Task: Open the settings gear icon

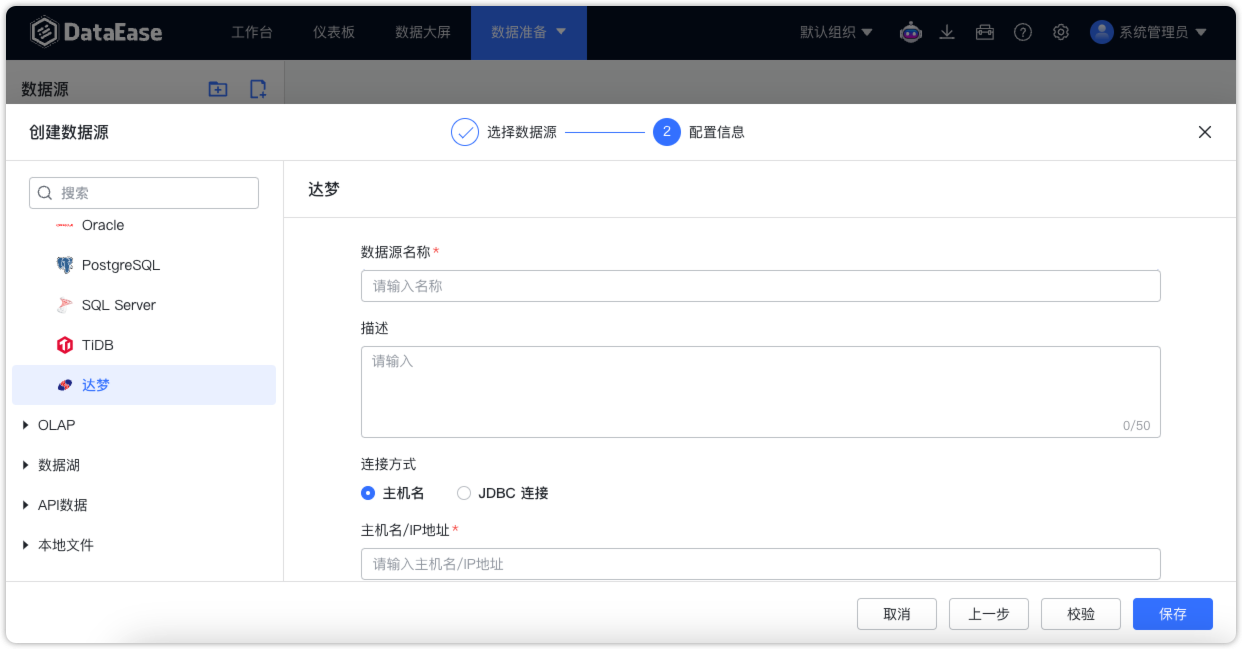Action: (x=1060, y=32)
